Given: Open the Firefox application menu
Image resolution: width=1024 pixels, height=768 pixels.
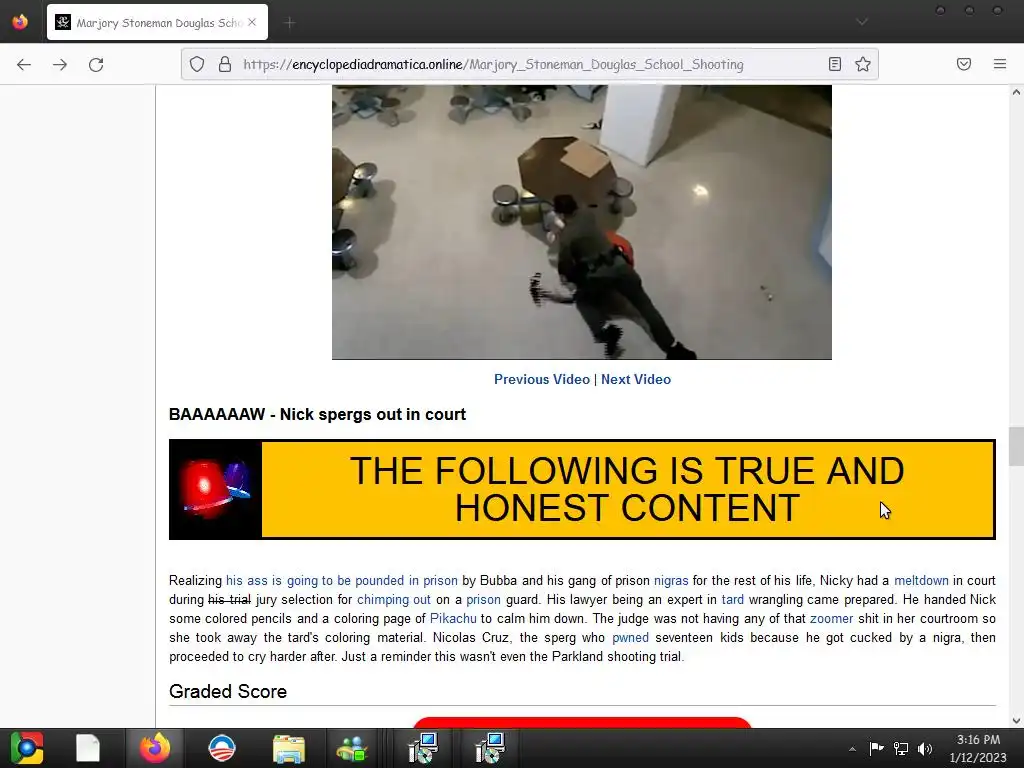Looking at the screenshot, I should [x=1000, y=64].
